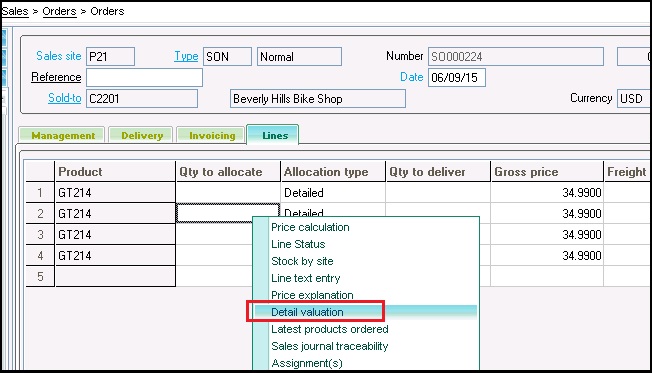Select row number 3 header

pyautogui.click(x=40, y=235)
